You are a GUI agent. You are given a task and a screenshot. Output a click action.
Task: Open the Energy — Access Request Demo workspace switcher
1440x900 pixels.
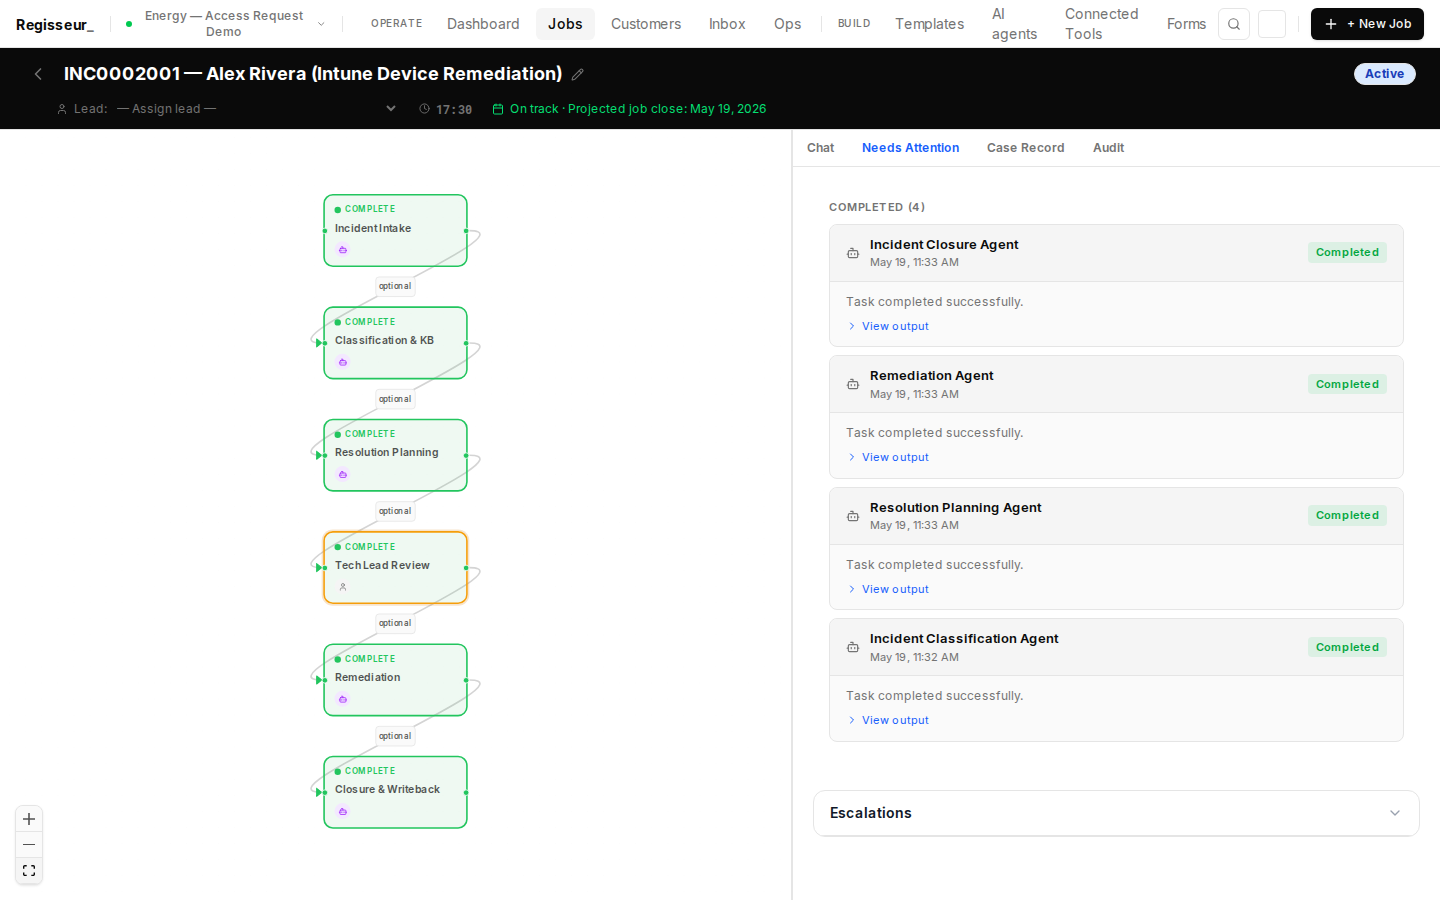click(x=228, y=24)
